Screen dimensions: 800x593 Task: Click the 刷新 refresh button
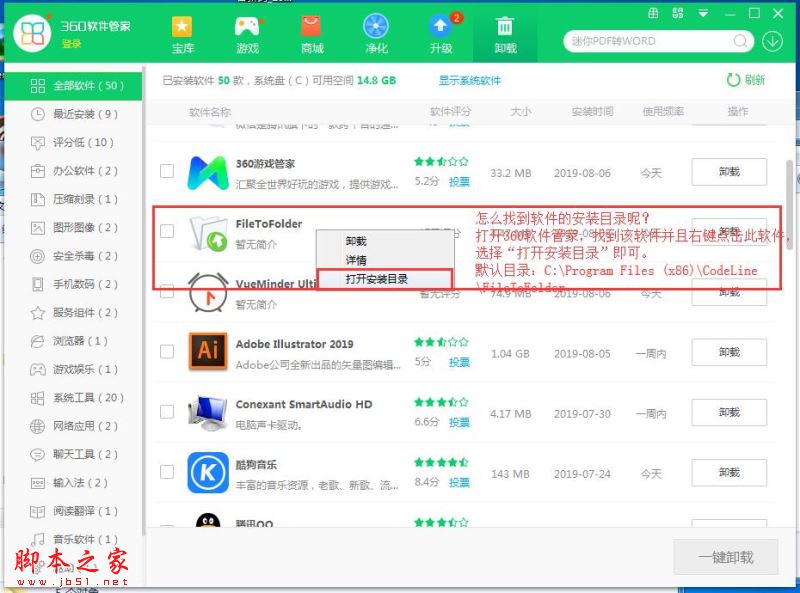pos(745,80)
